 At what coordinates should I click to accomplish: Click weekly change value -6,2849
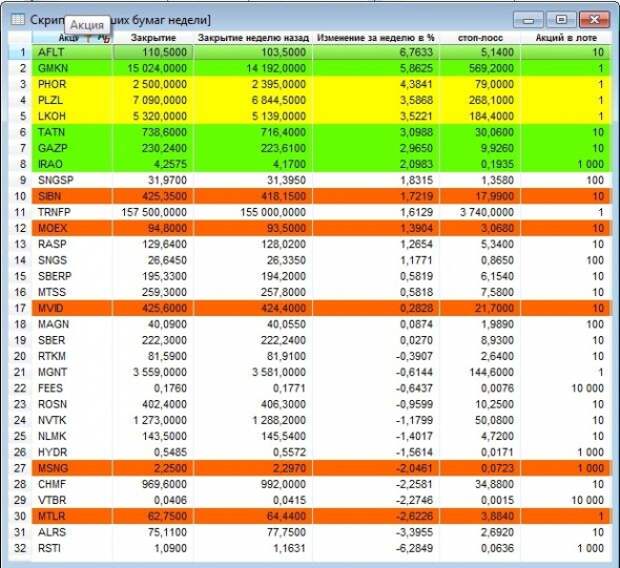(376, 548)
